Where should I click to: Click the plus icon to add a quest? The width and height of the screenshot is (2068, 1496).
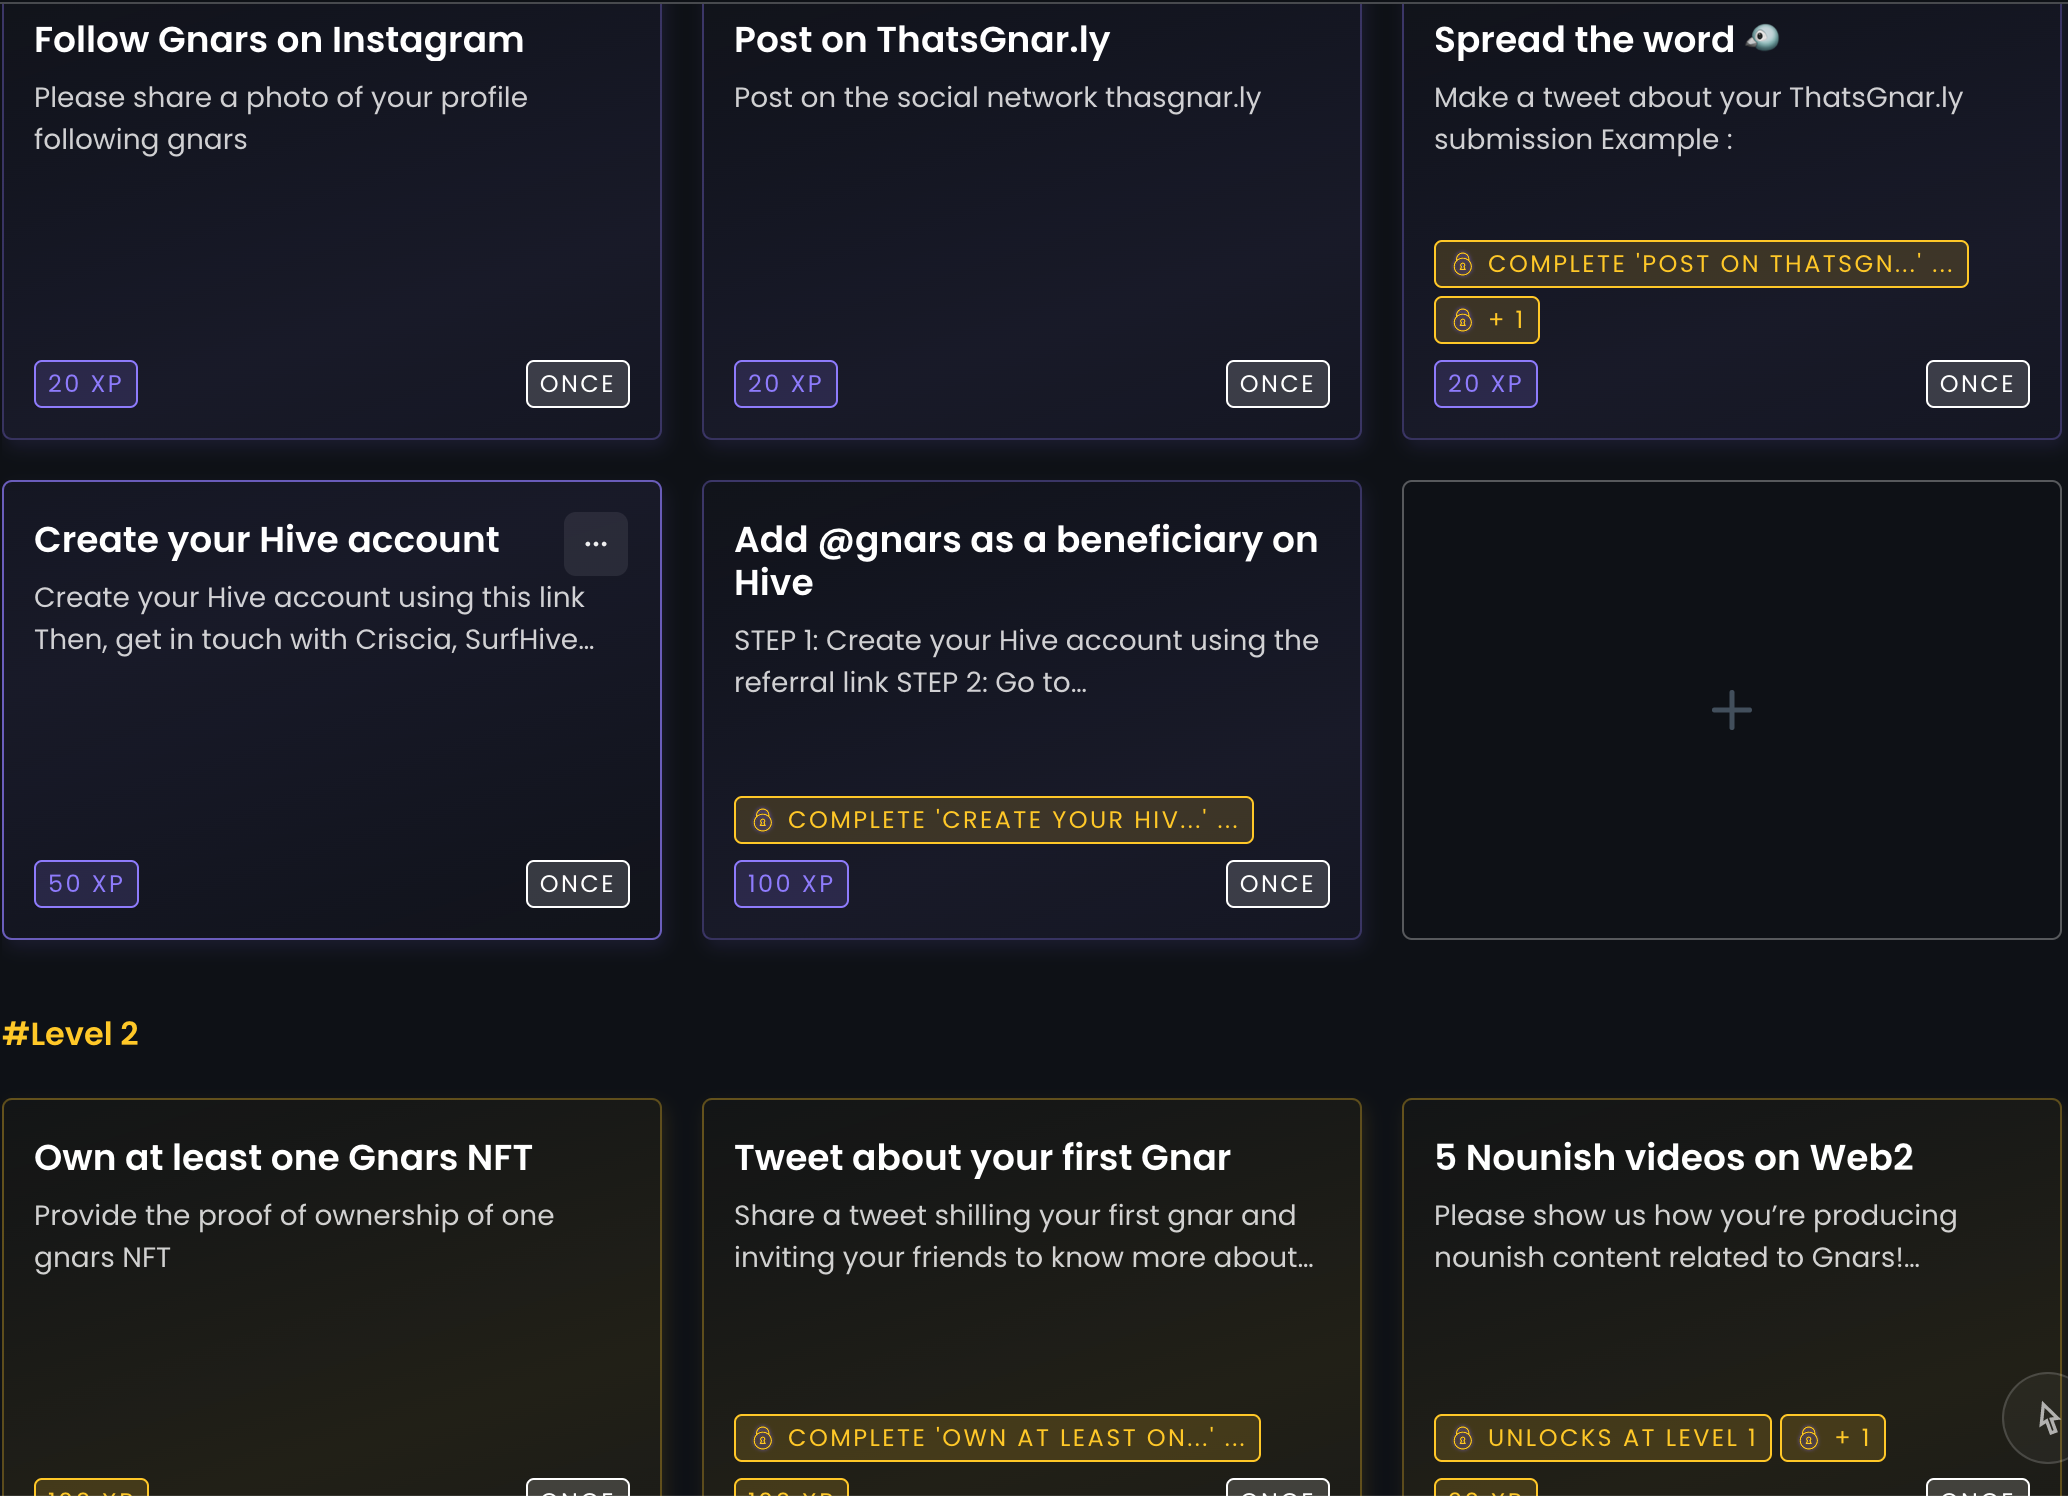pyautogui.click(x=1731, y=710)
